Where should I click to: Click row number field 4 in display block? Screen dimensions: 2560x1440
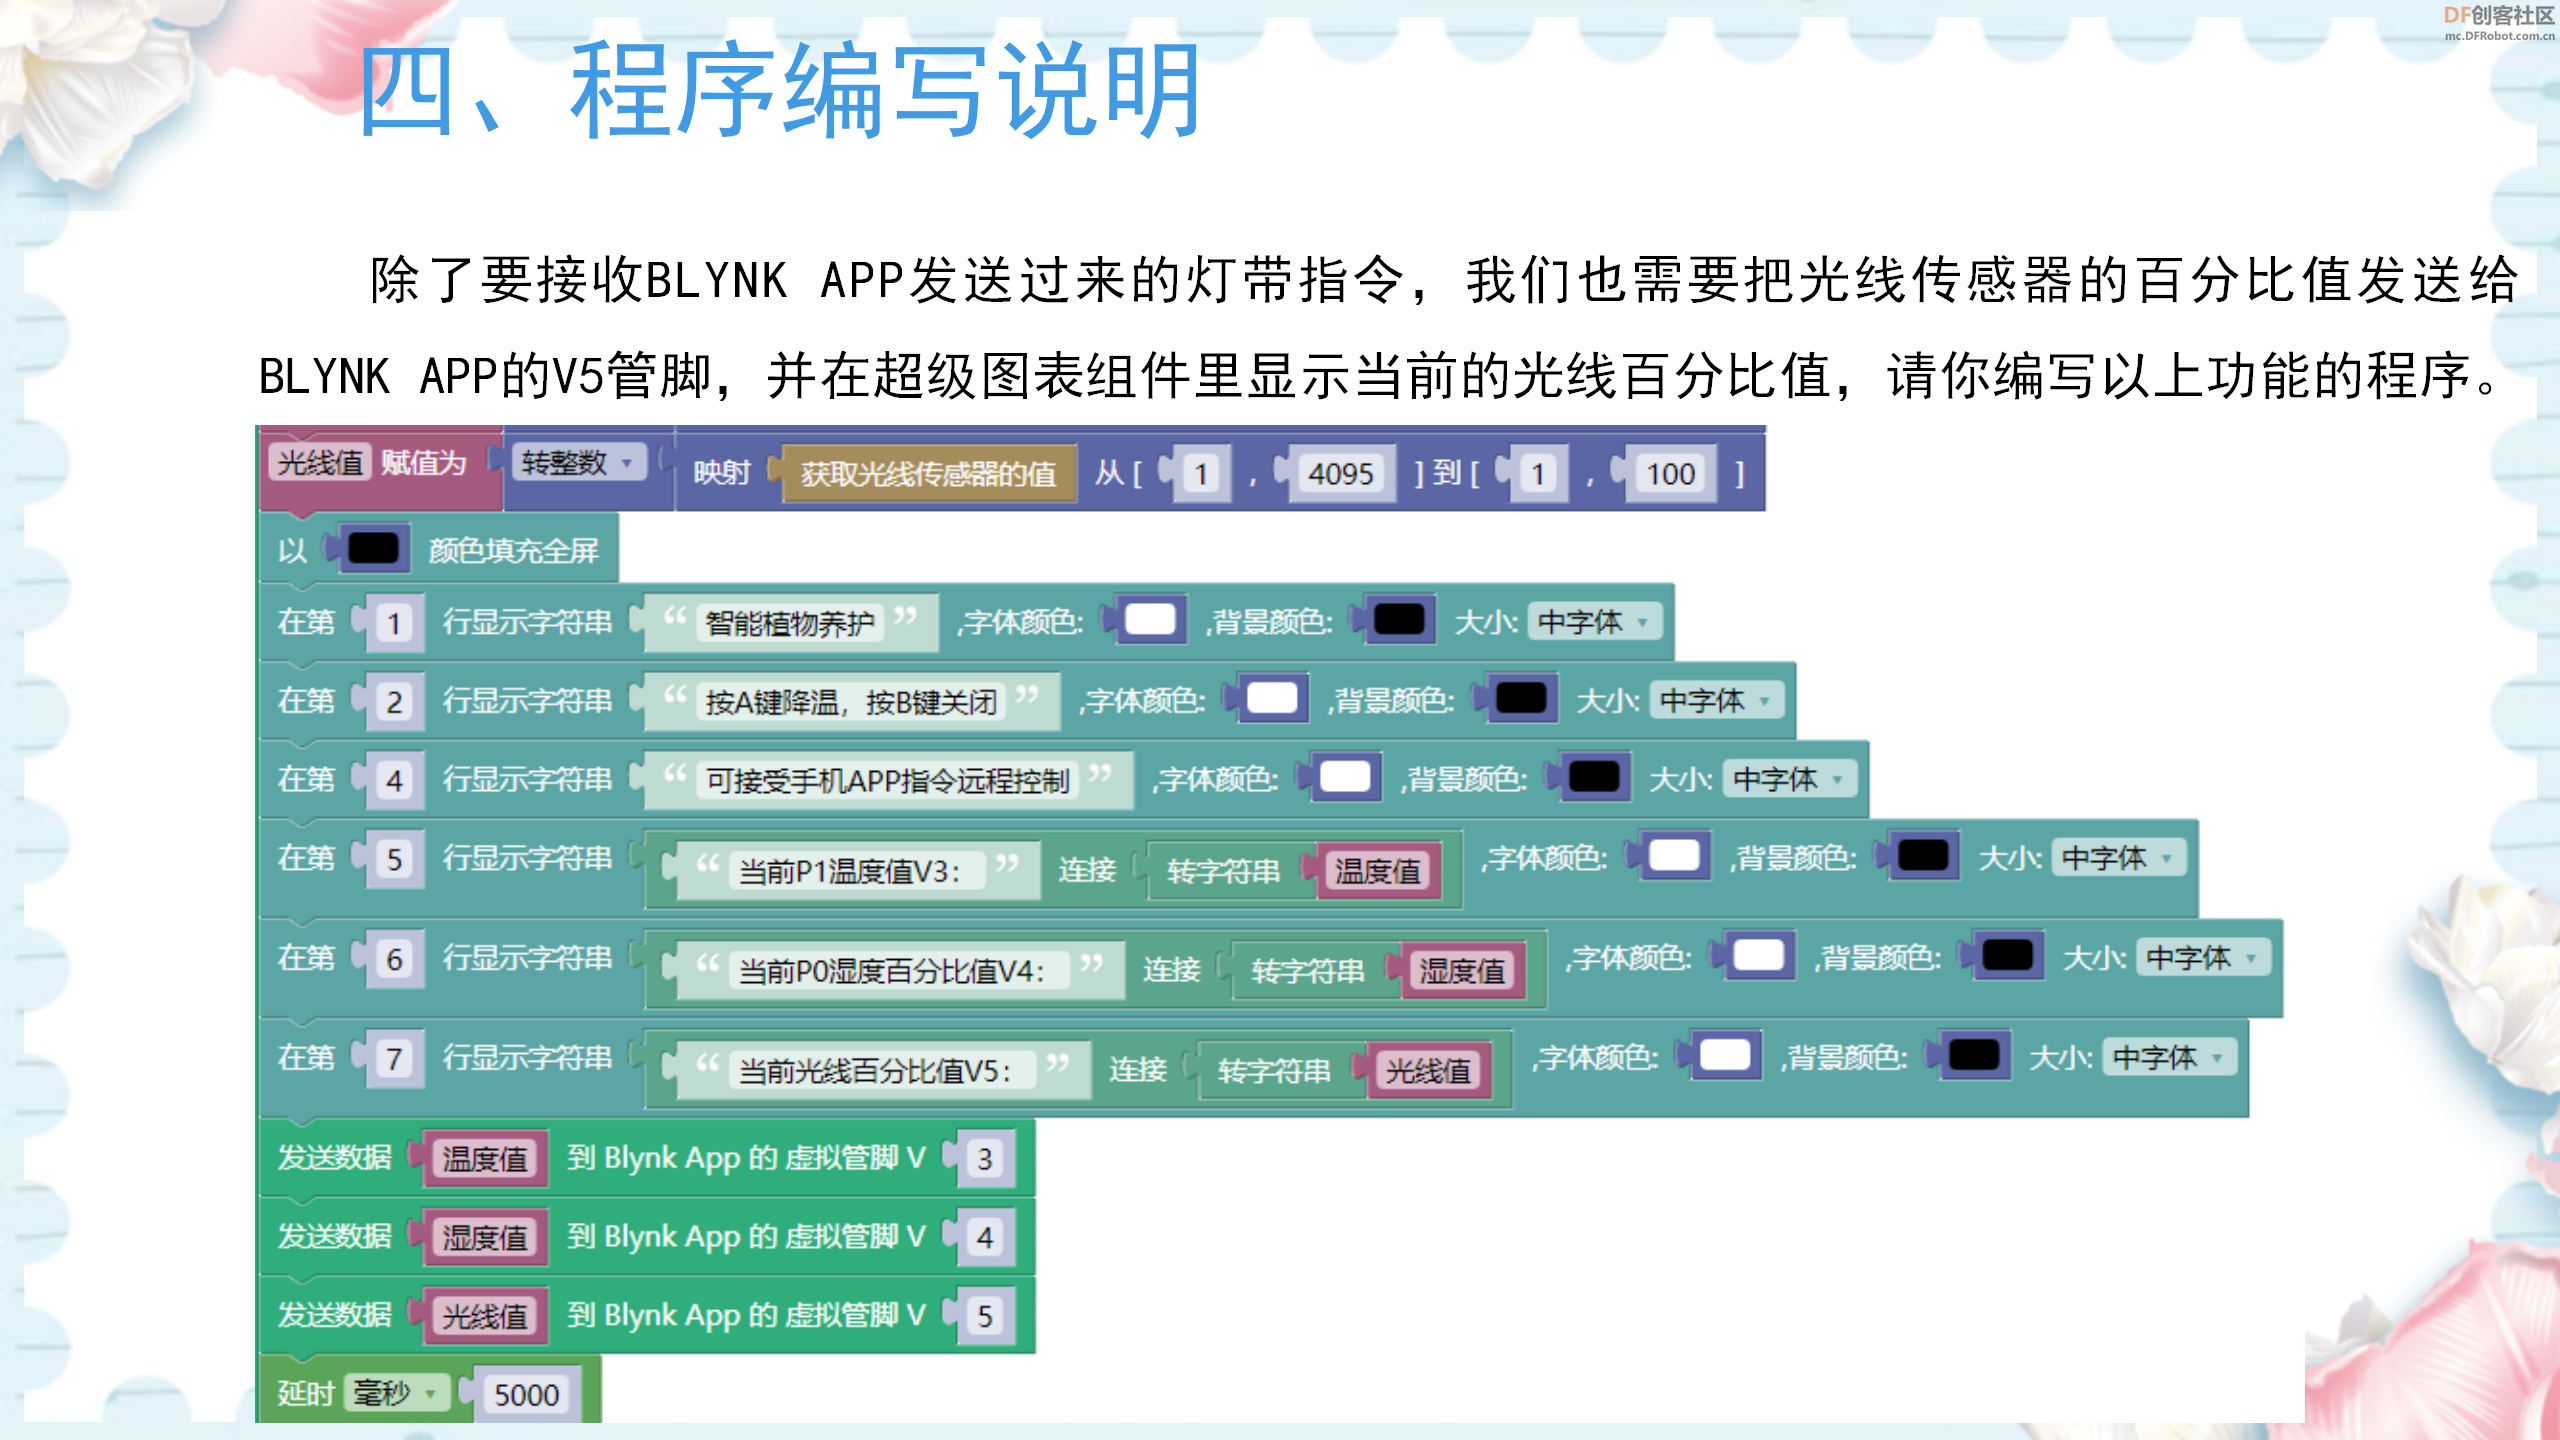tap(394, 780)
